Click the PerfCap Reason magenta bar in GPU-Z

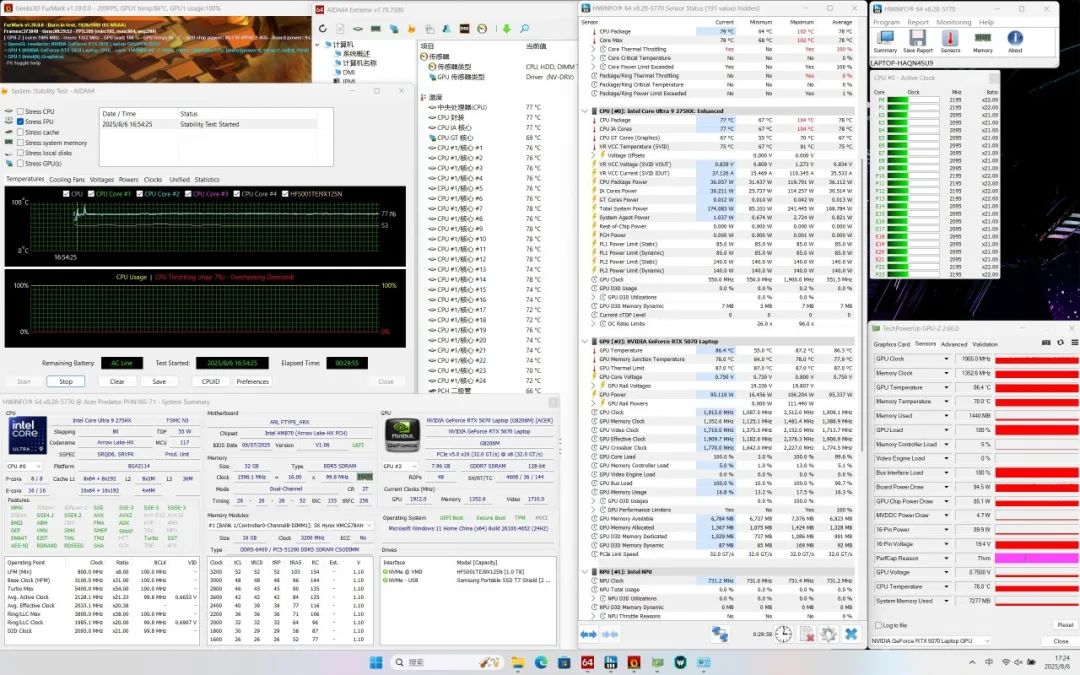pos(1037,559)
